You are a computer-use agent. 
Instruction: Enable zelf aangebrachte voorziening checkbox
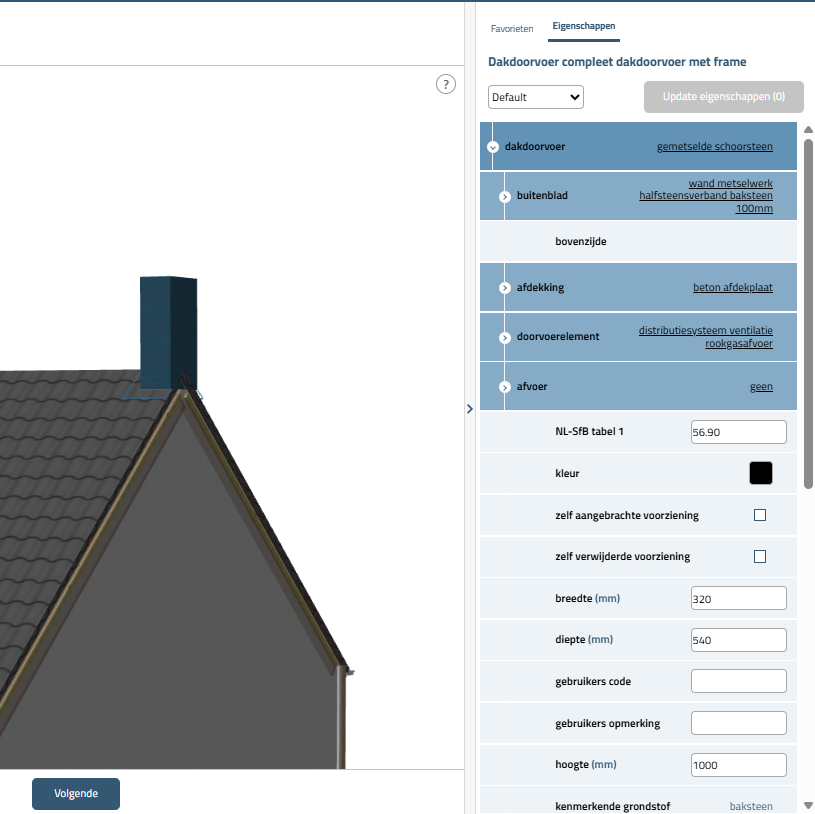(x=759, y=515)
